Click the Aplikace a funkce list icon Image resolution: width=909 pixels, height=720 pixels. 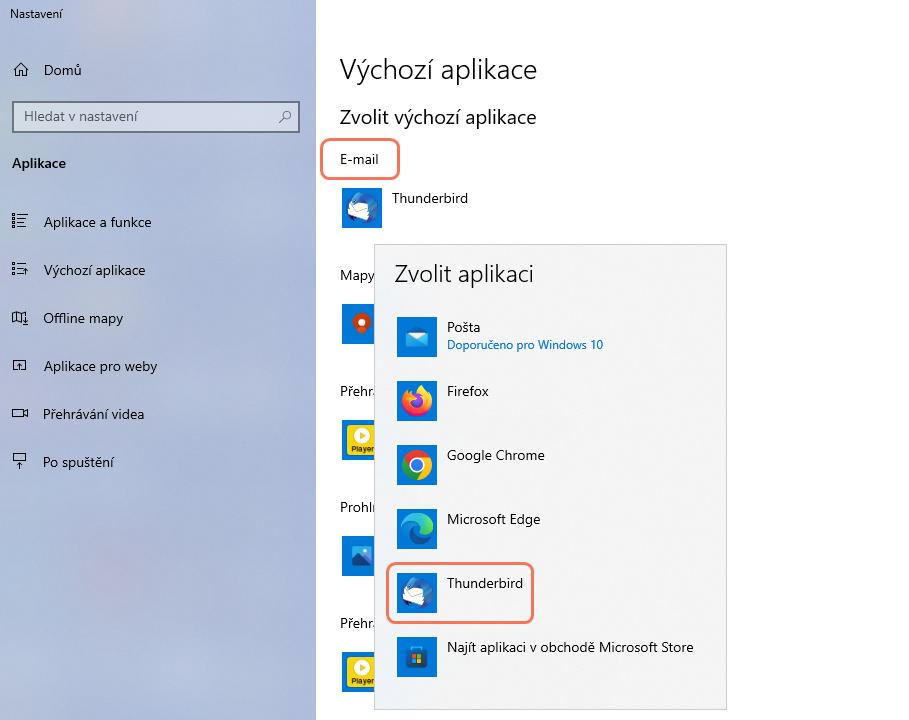(20, 221)
